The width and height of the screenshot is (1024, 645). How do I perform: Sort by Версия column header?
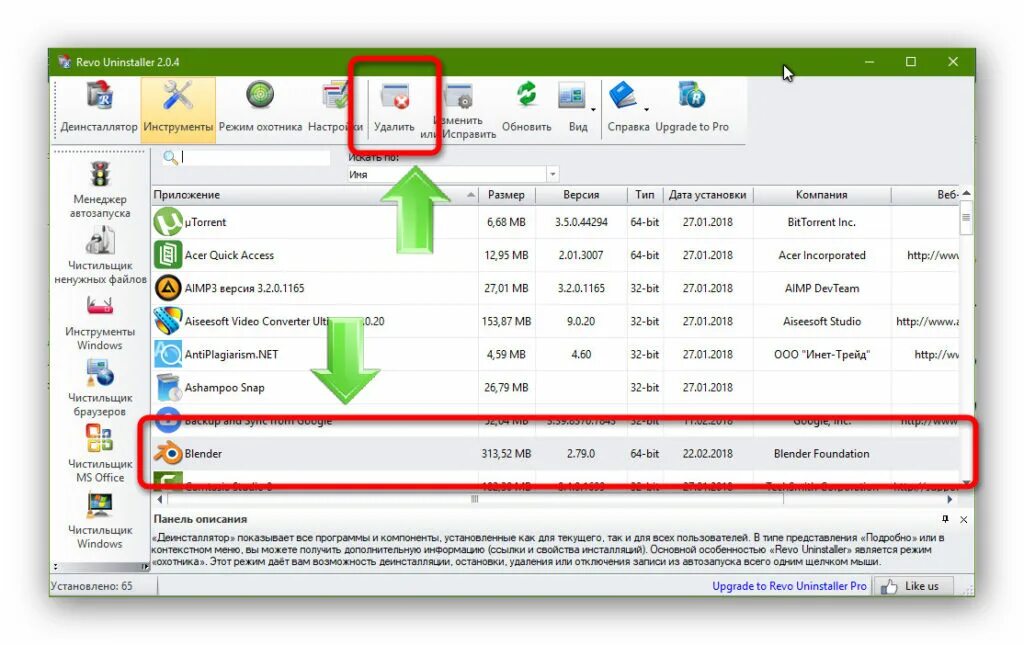[581, 195]
